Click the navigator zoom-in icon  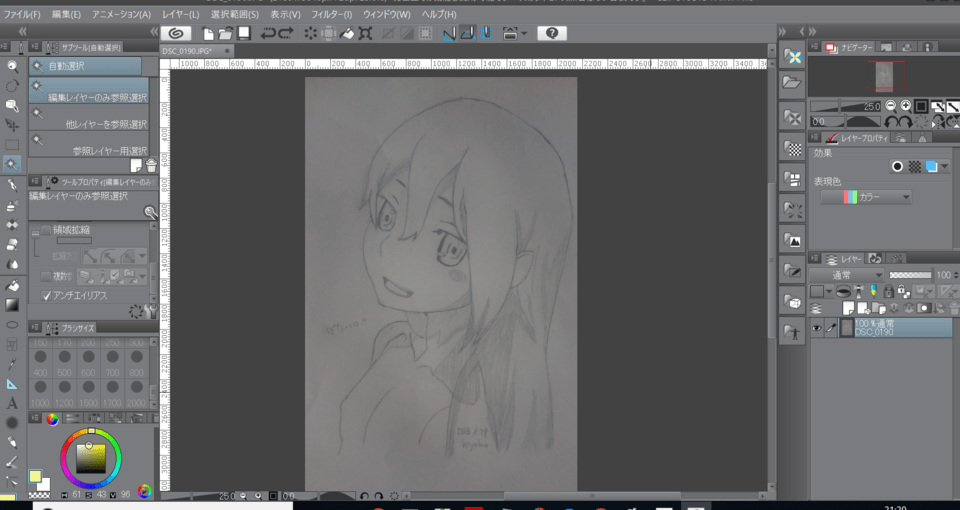pyautogui.click(x=905, y=106)
